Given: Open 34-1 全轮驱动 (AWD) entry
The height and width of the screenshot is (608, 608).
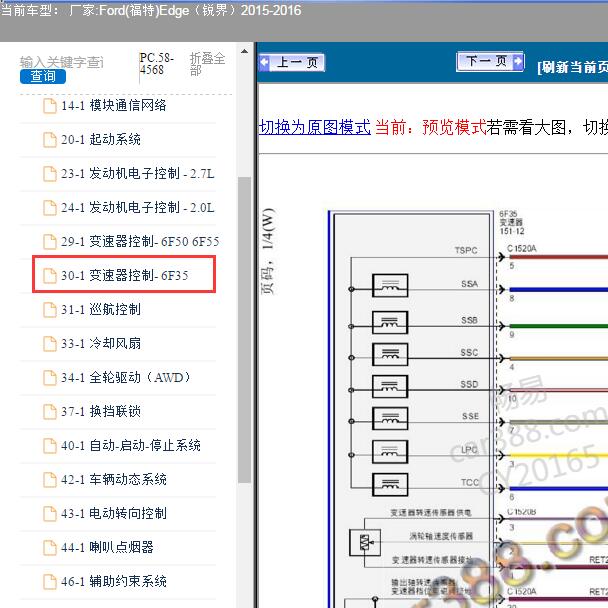Looking at the screenshot, I should click(126, 377).
